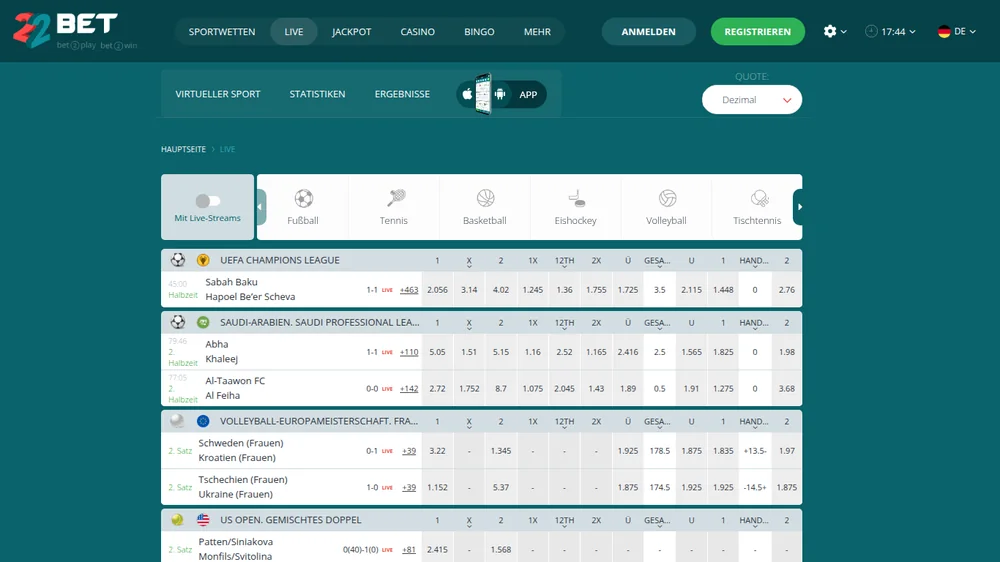This screenshot has height=562, width=1000.
Task: Select odds 2.056 for Sabah Baku
Action: click(x=437, y=290)
